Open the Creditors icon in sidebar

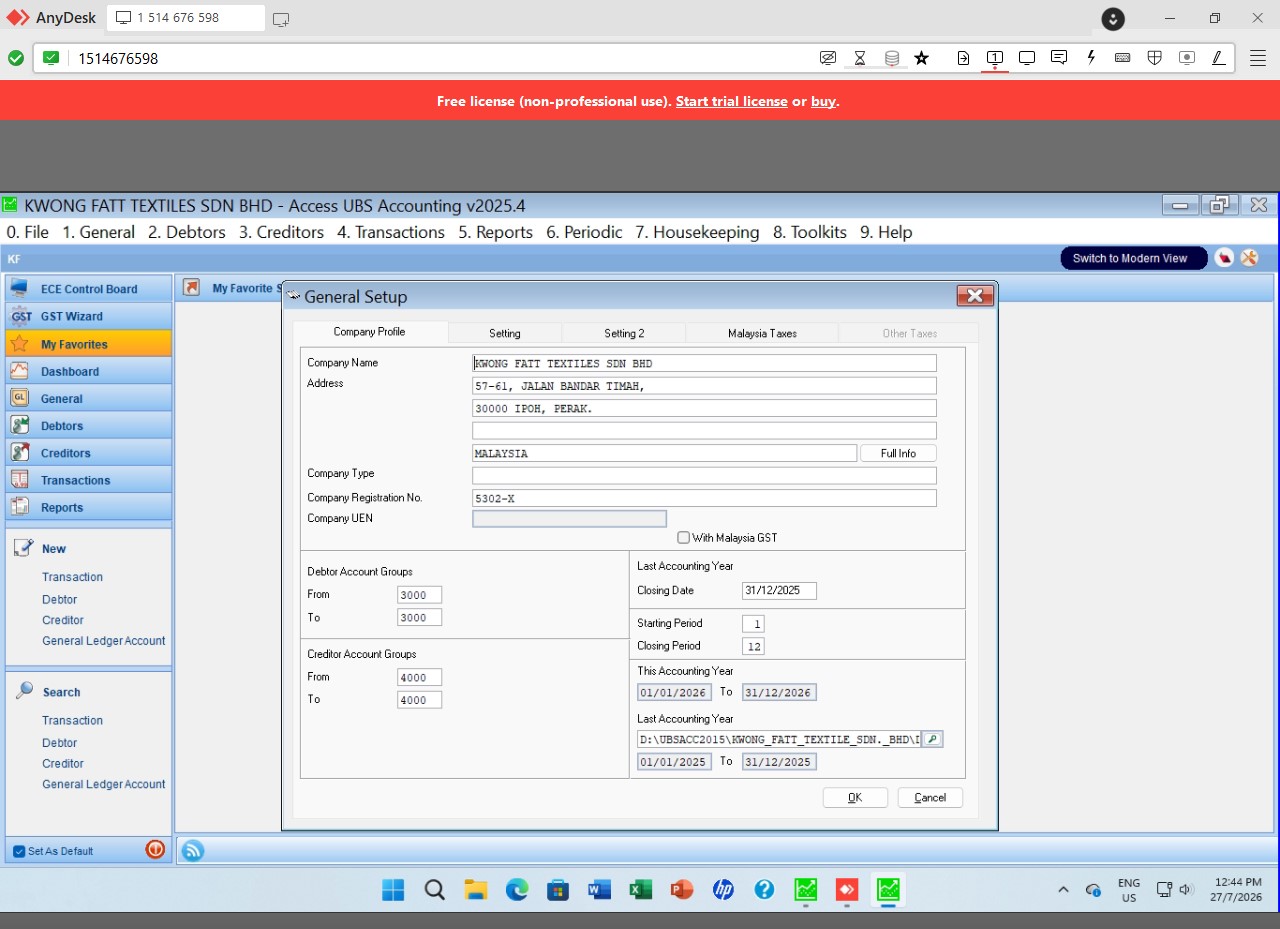(19, 452)
